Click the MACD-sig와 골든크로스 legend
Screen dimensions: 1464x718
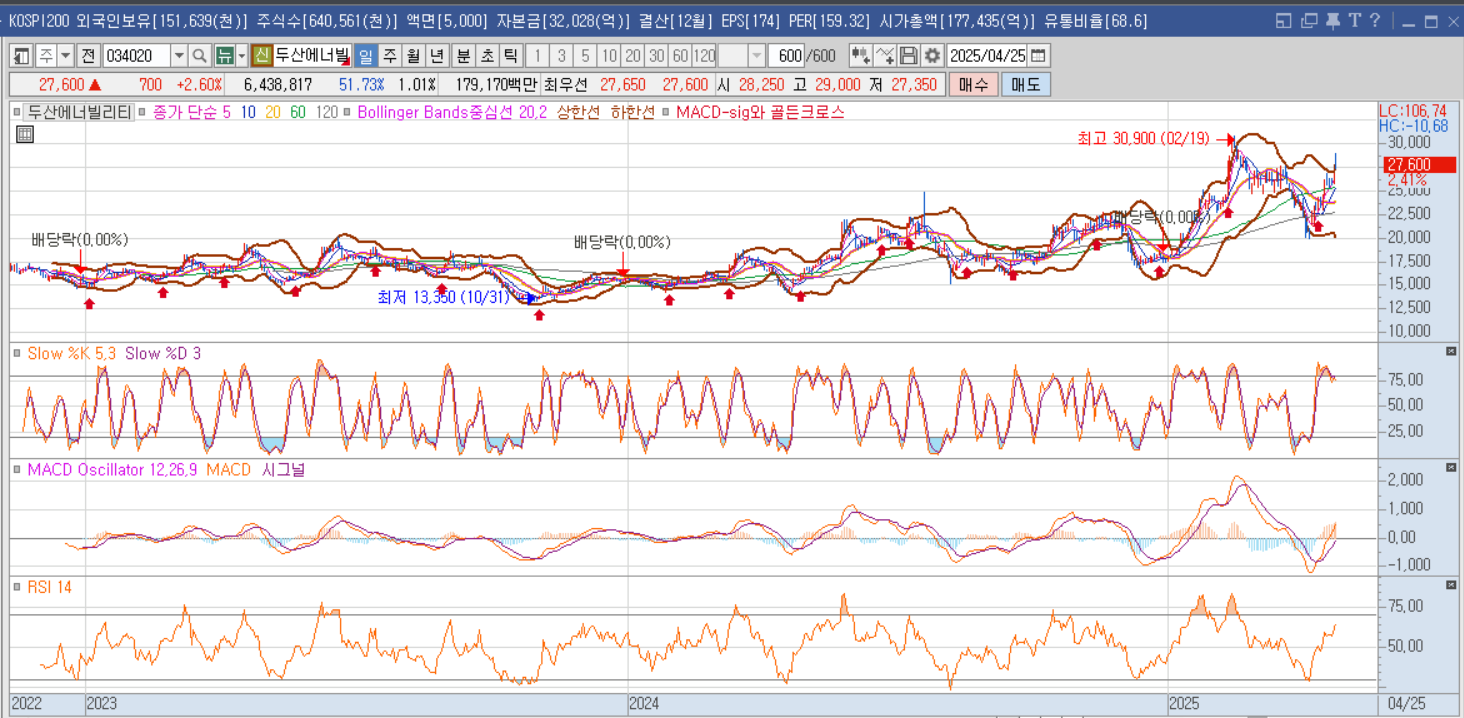pos(760,112)
